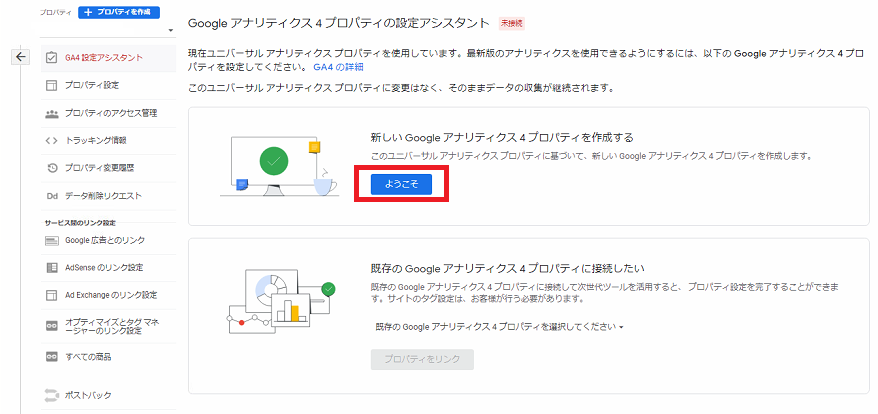Viewport: 878px width, 414px height.
Task: Click the サービス間のリンク設定 section label
Action: point(80,223)
